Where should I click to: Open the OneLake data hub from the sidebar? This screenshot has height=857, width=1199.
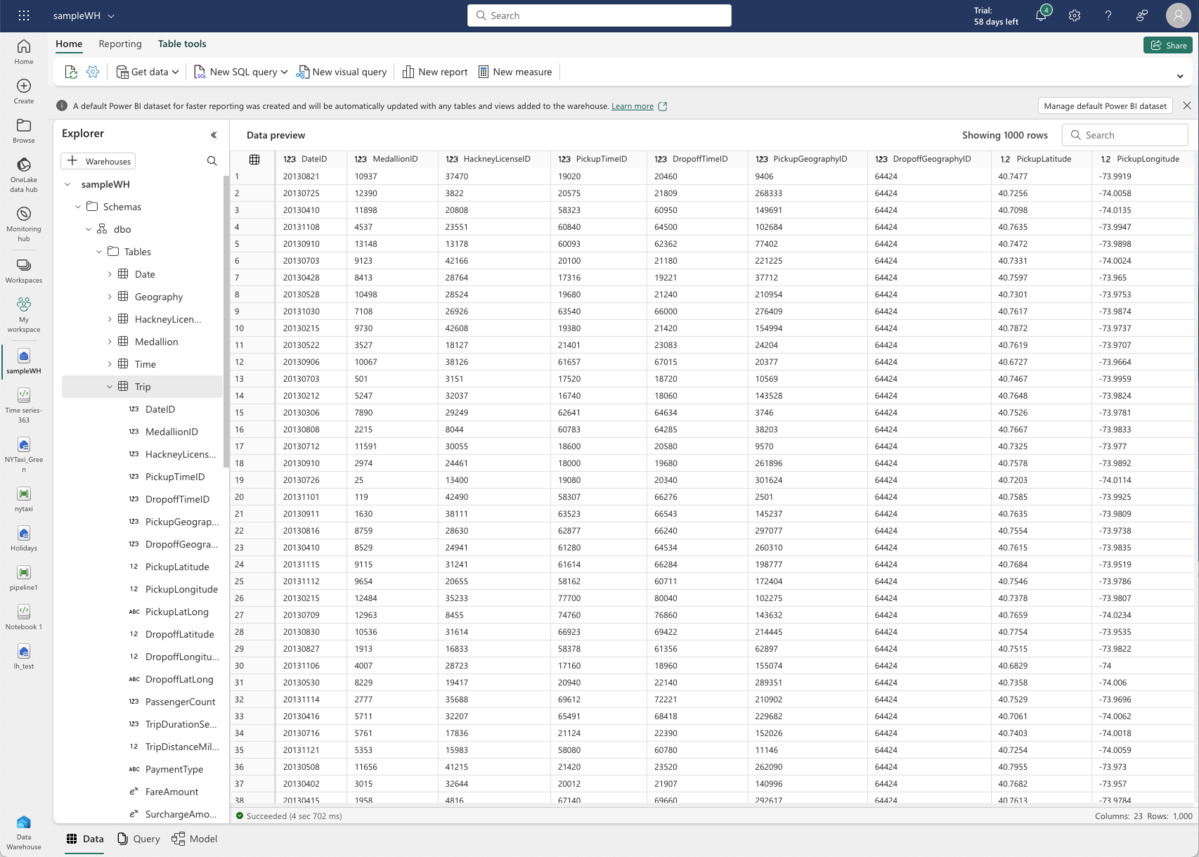(x=23, y=170)
